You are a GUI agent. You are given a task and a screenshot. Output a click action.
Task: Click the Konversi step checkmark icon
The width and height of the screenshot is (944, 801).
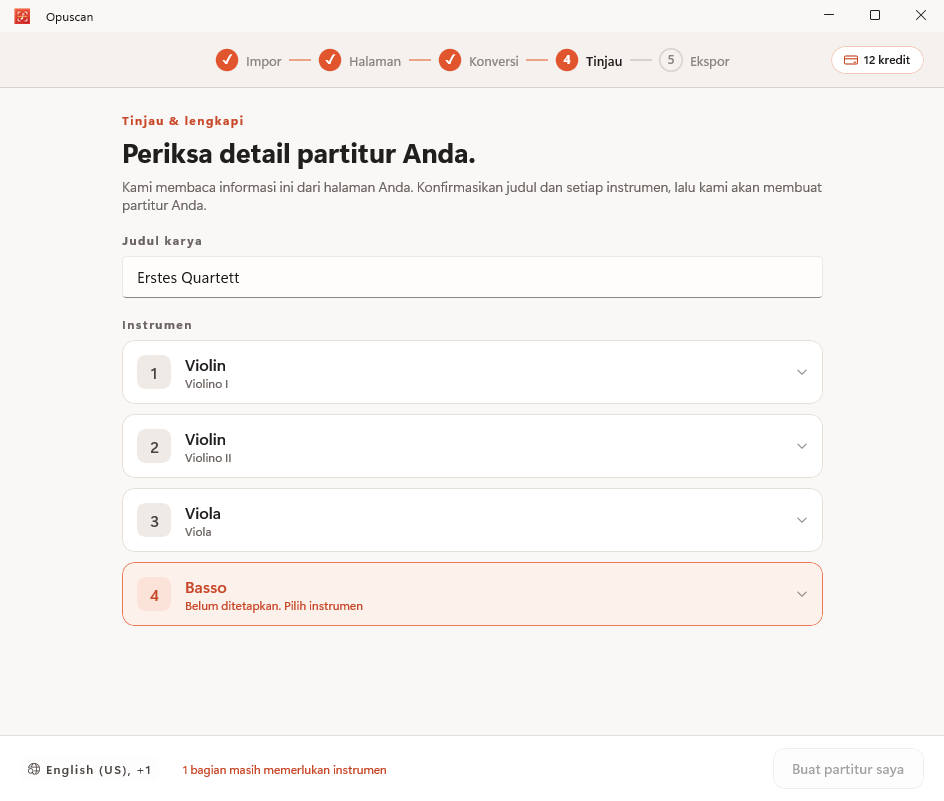pos(450,60)
